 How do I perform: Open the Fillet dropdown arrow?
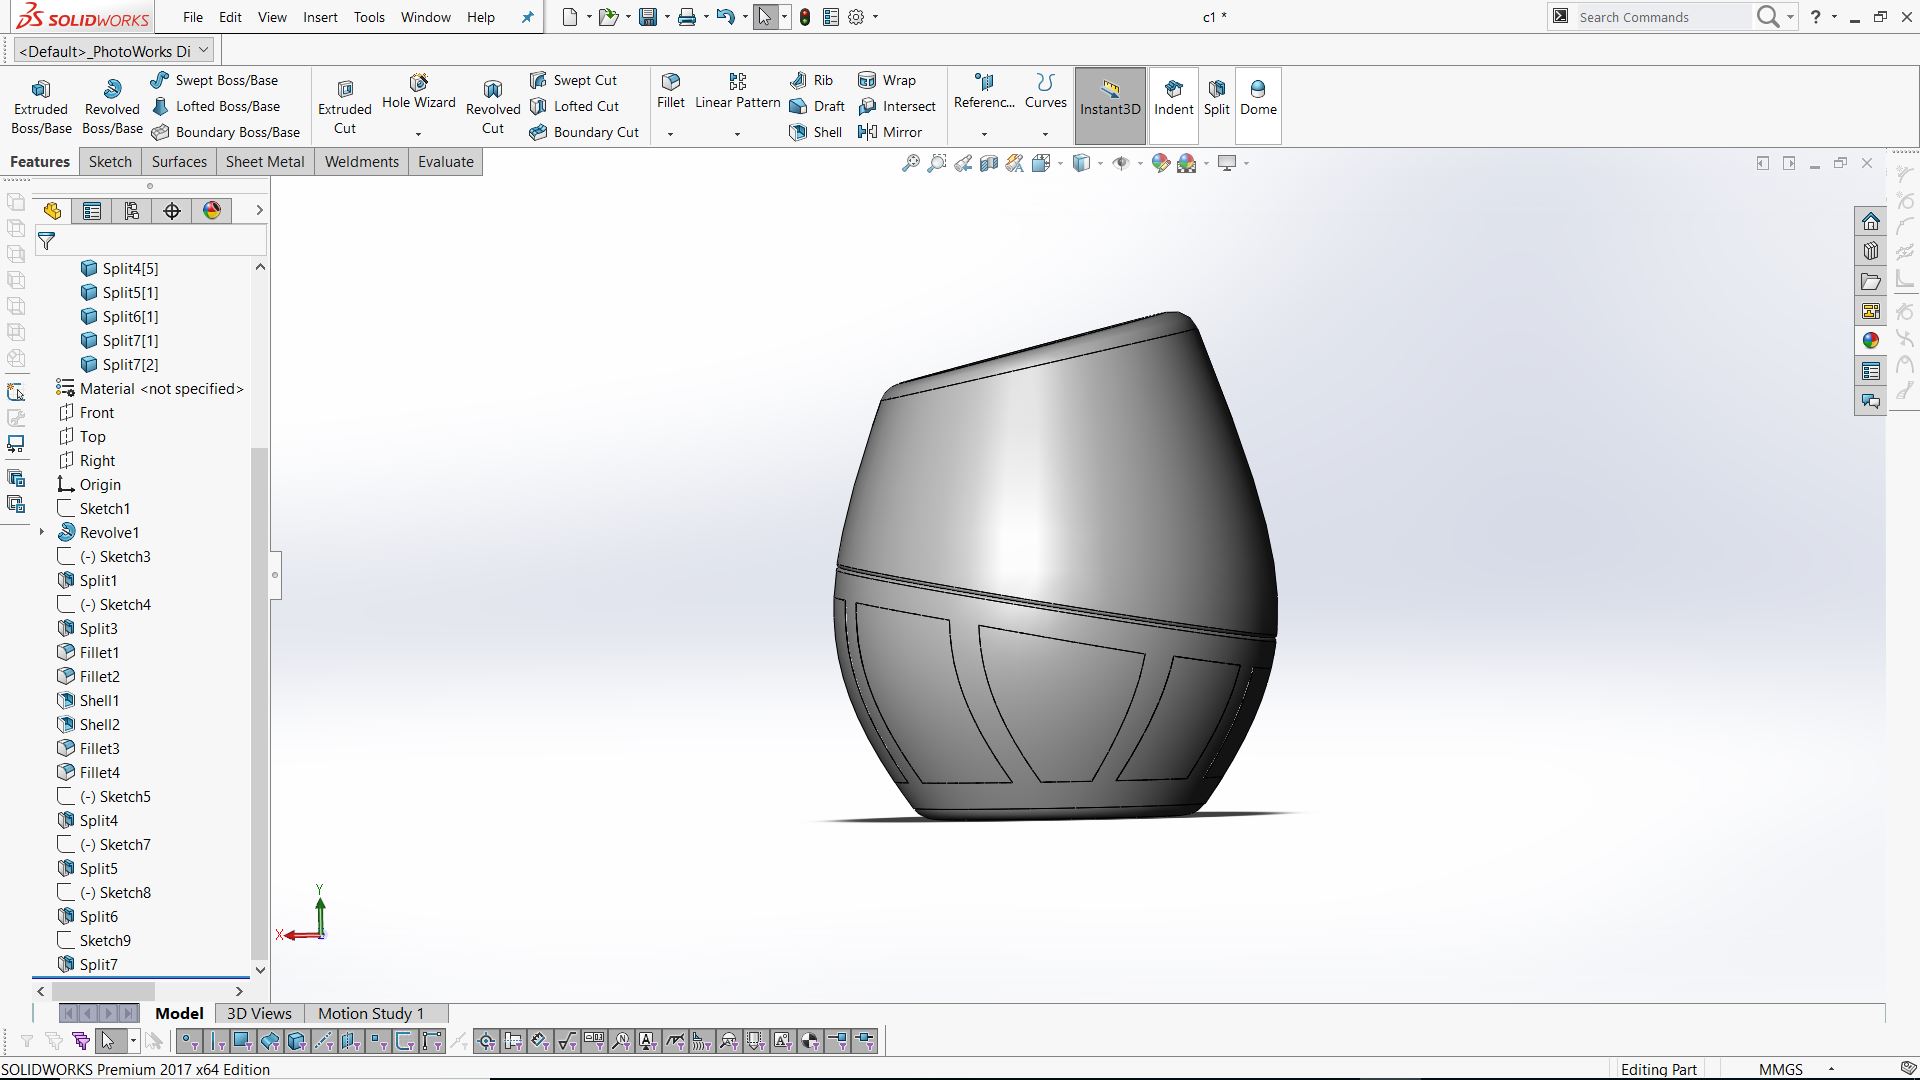click(x=670, y=134)
